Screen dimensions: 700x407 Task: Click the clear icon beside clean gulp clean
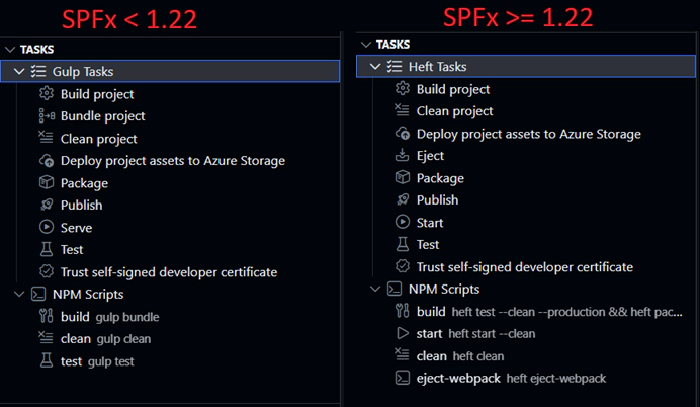(46, 337)
